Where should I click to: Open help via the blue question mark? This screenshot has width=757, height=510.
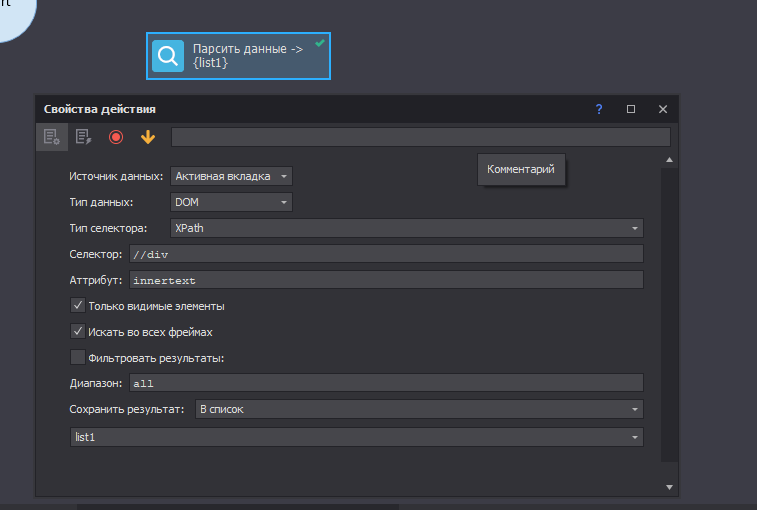[x=599, y=109]
